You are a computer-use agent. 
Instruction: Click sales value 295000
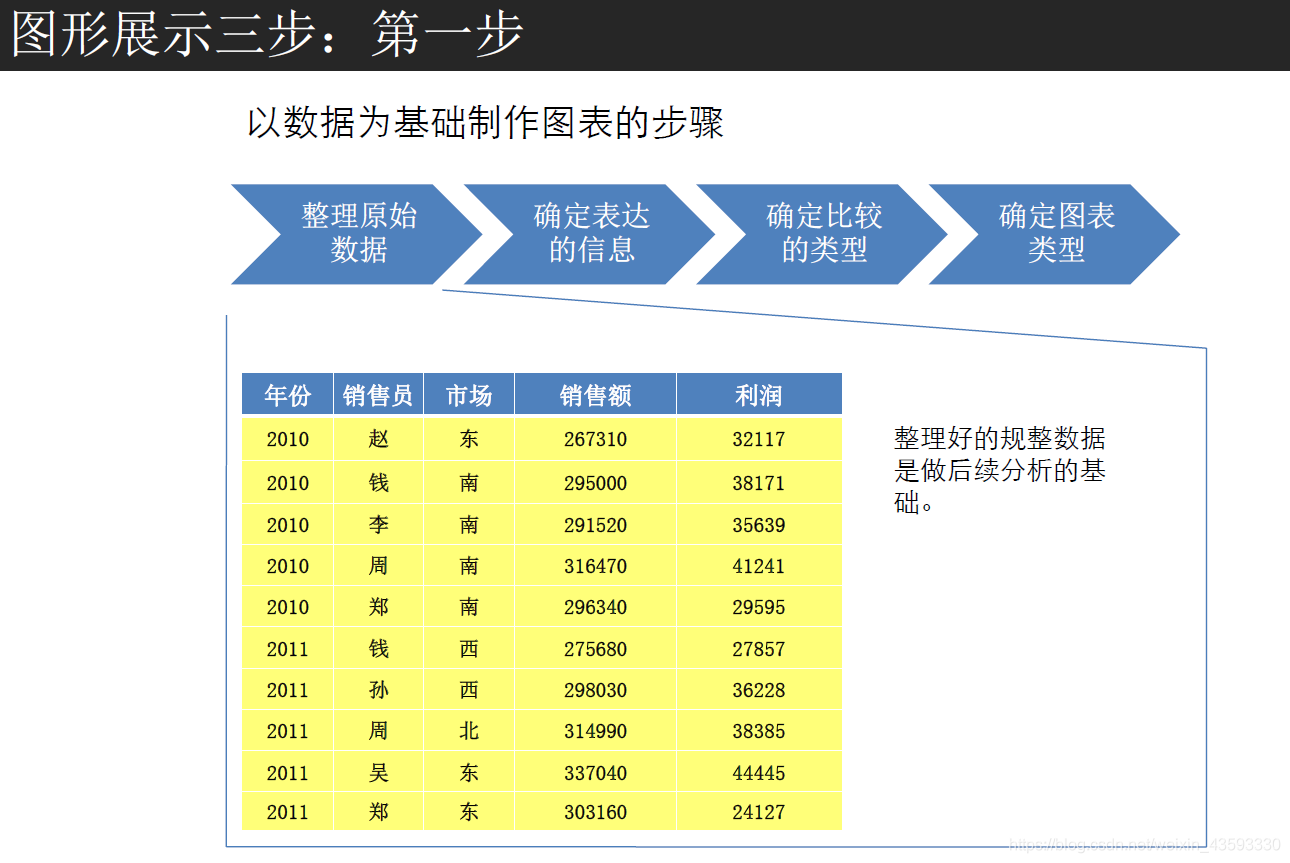pos(596,483)
